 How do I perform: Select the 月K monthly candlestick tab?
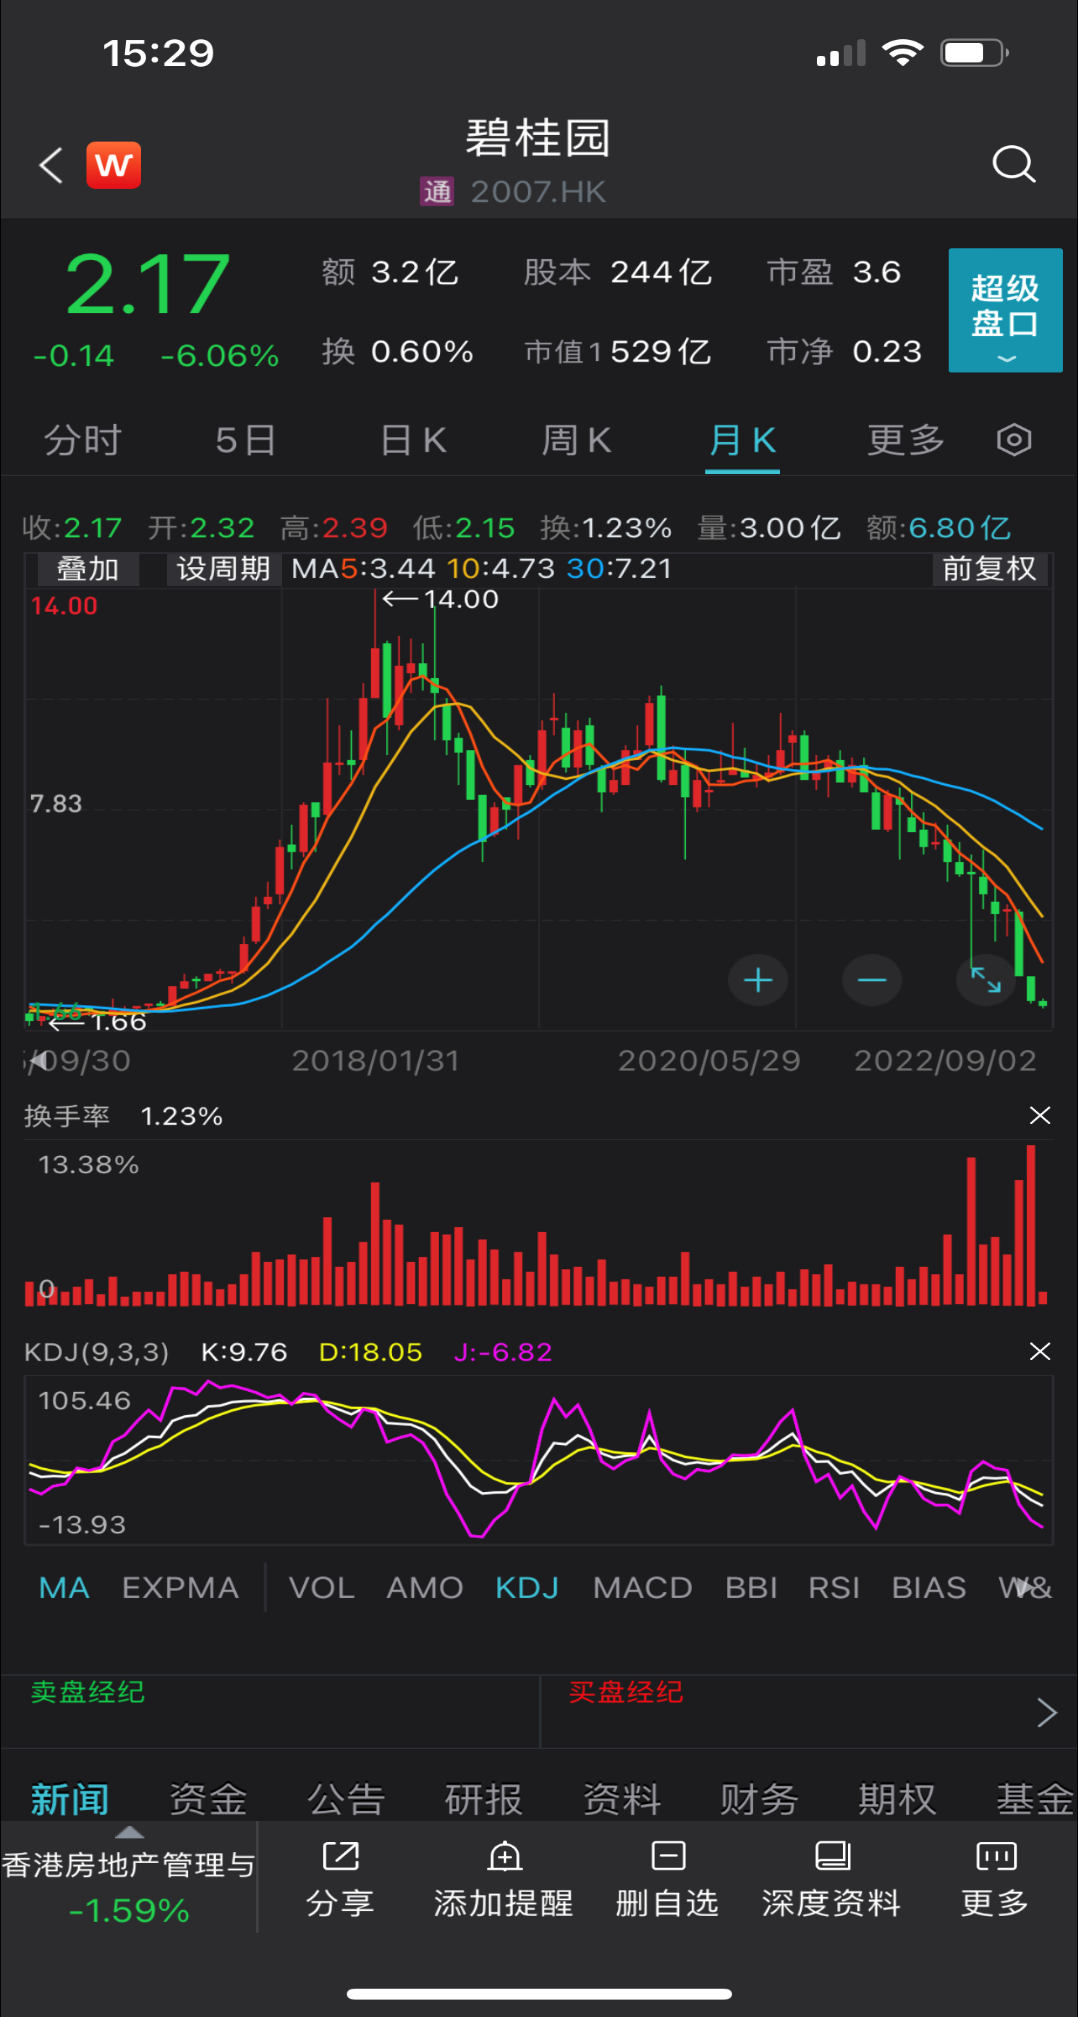click(x=742, y=440)
